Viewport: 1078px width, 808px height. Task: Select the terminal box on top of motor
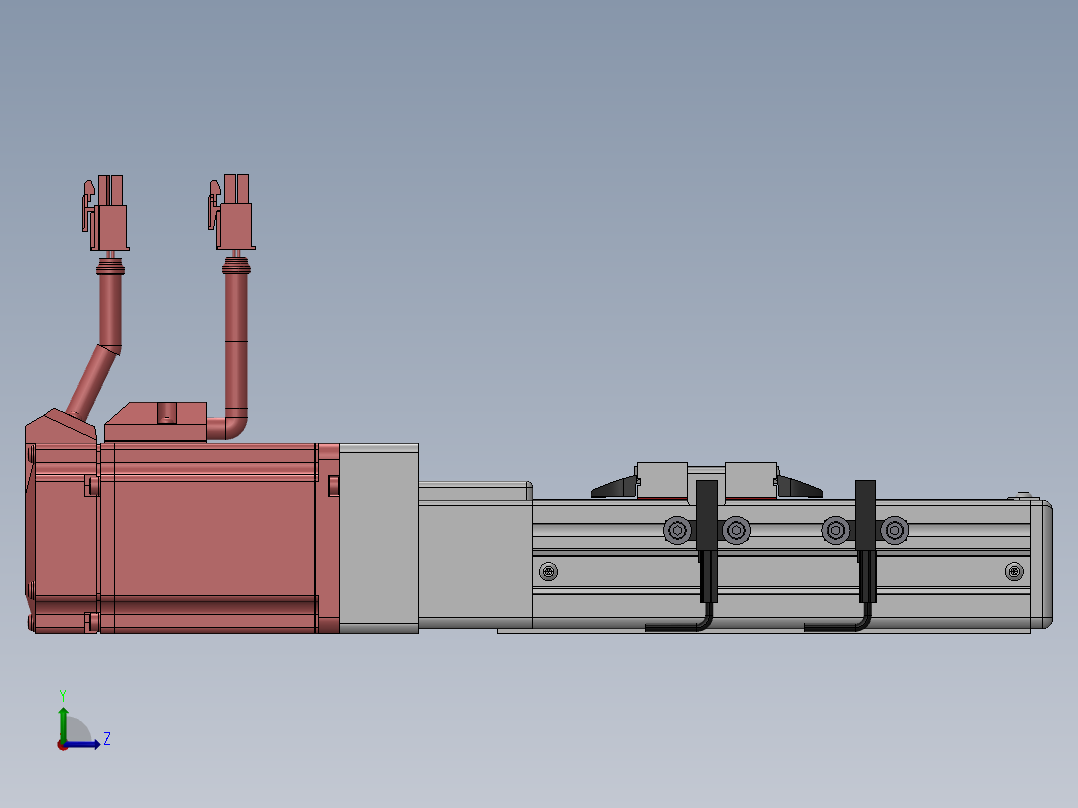point(155,422)
